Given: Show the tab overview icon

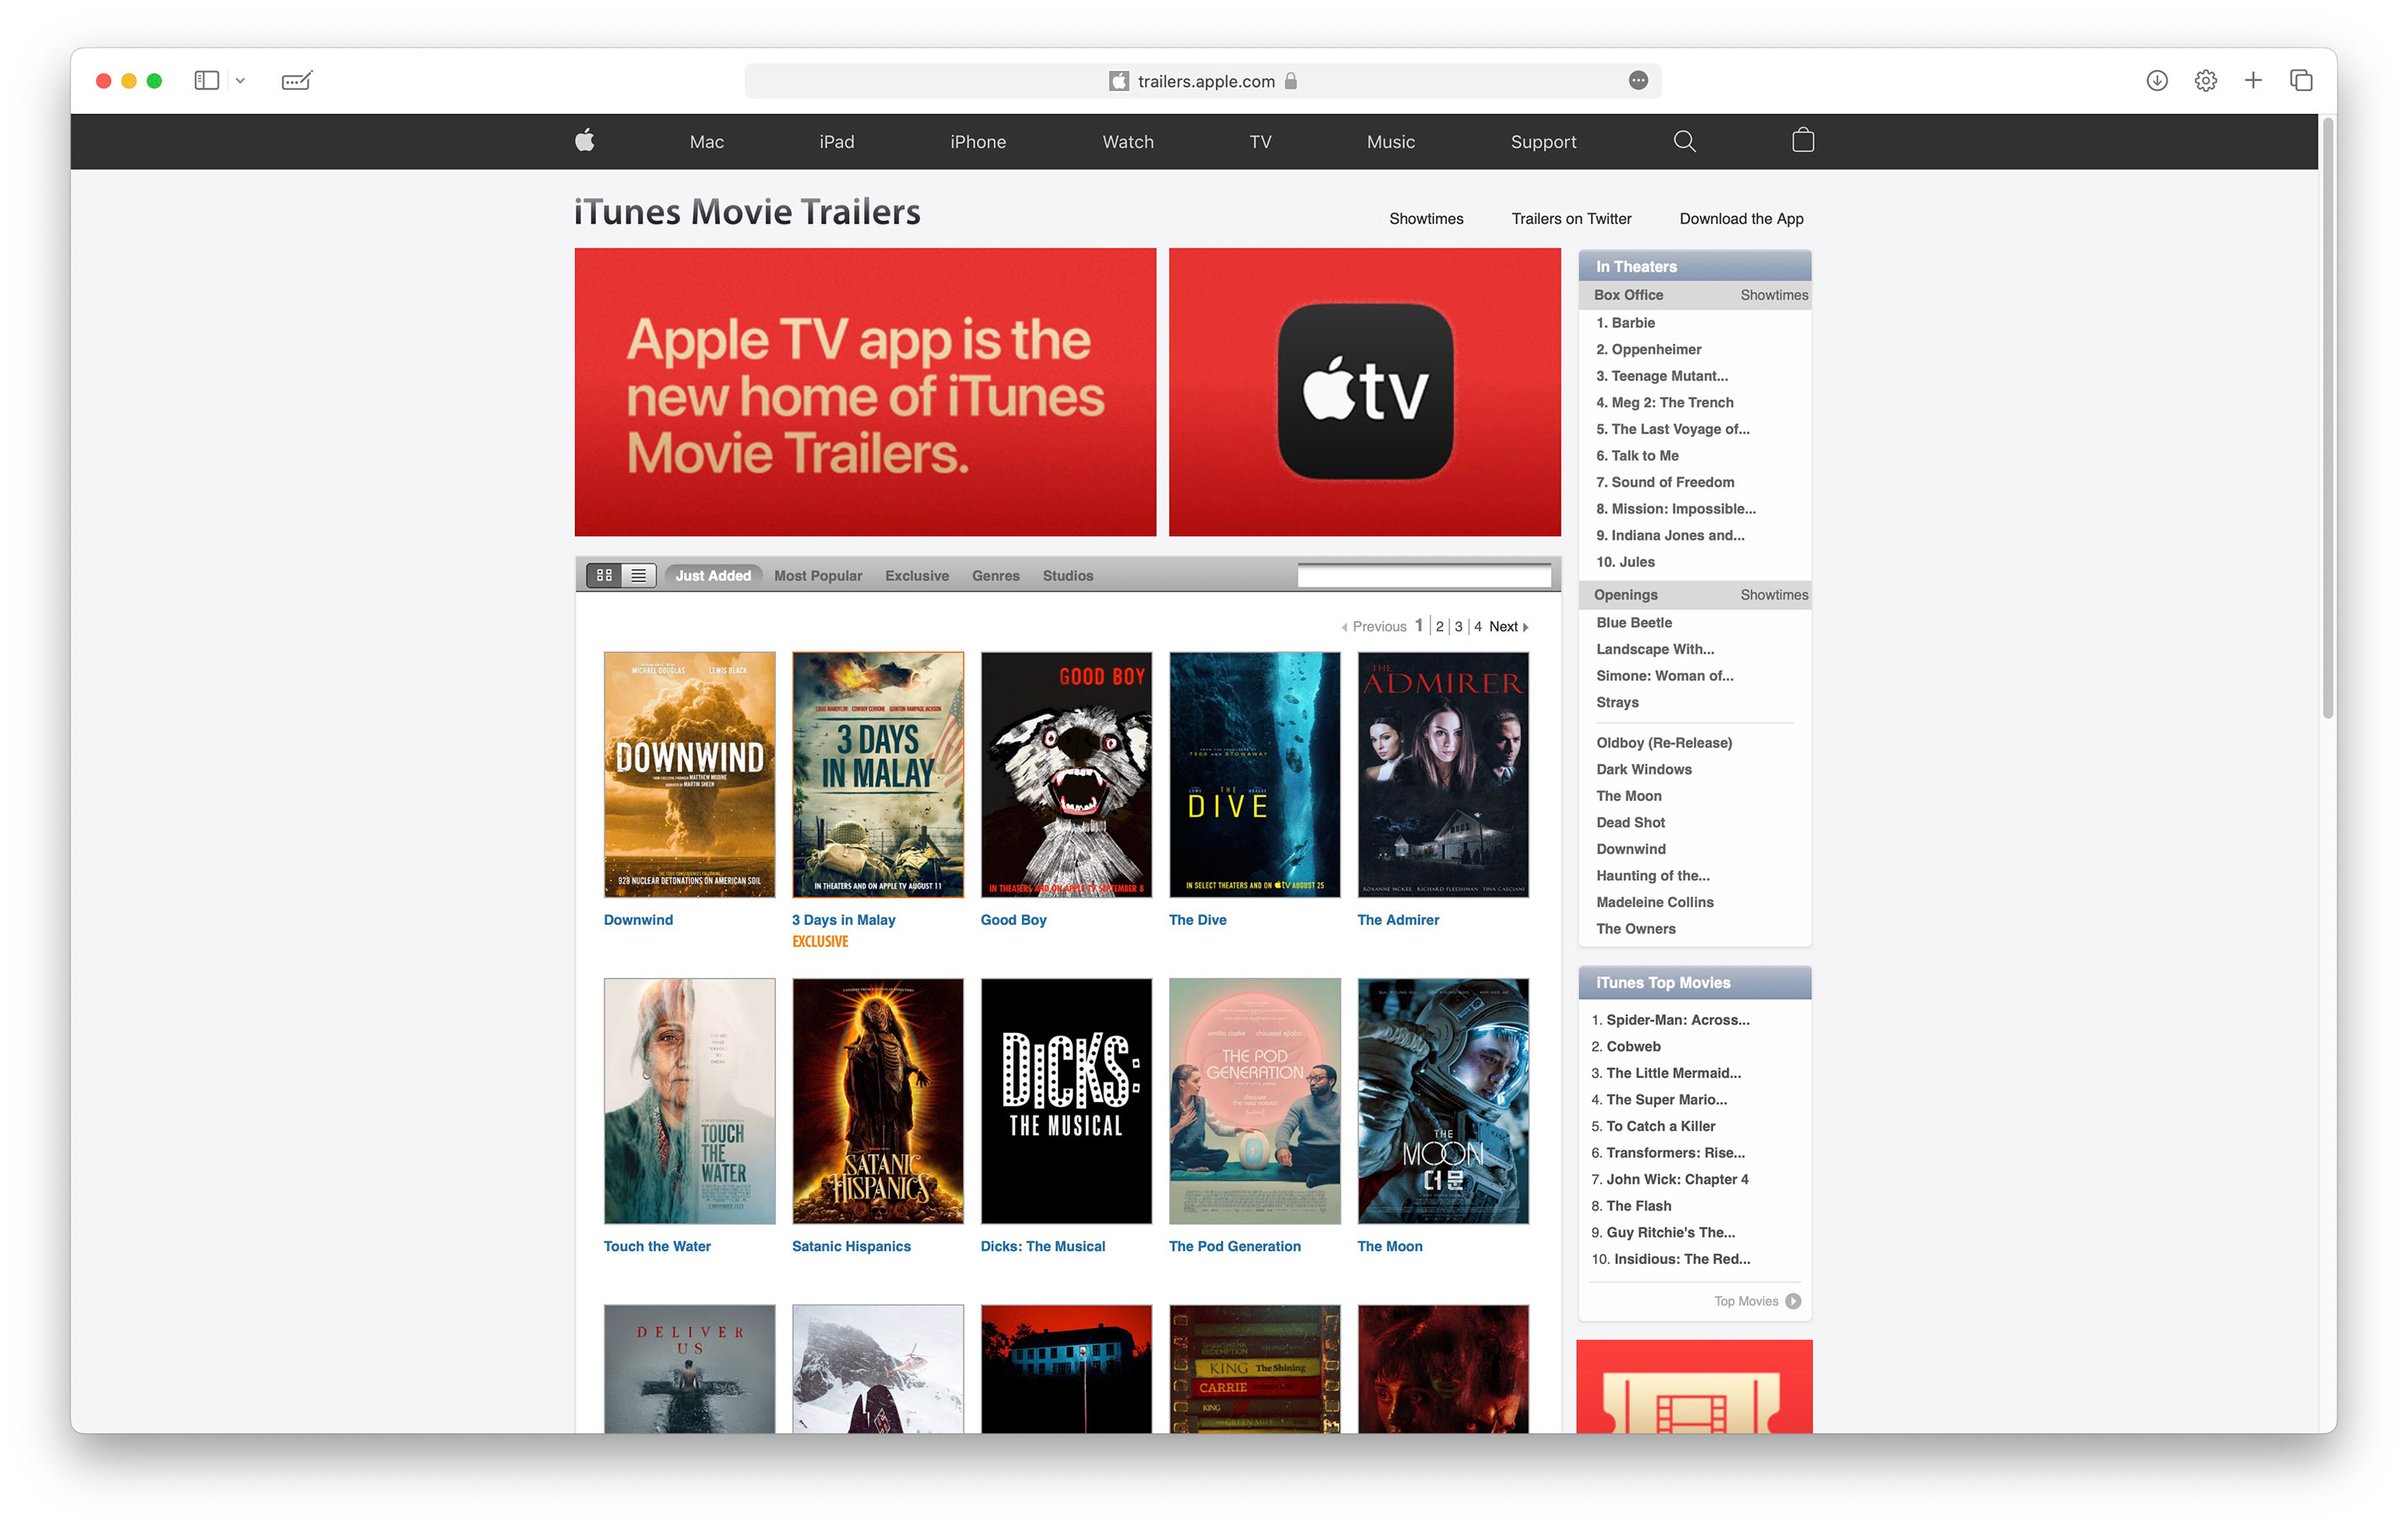Looking at the screenshot, I should tap(2301, 80).
